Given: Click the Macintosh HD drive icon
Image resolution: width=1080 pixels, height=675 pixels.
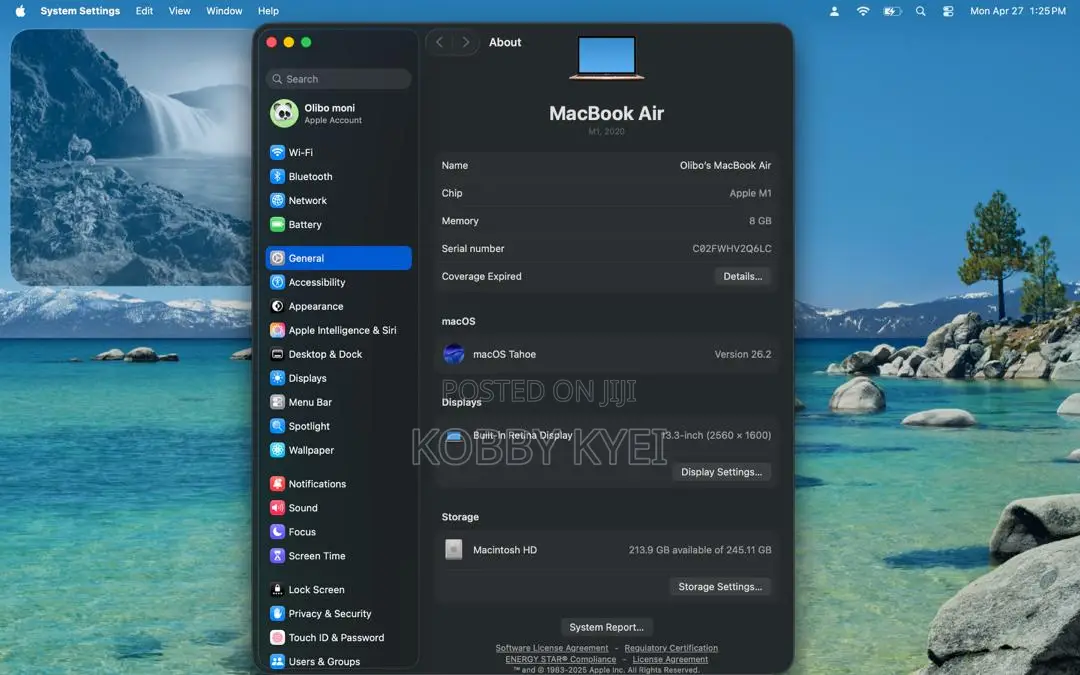Looking at the screenshot, I should point(453,550).
